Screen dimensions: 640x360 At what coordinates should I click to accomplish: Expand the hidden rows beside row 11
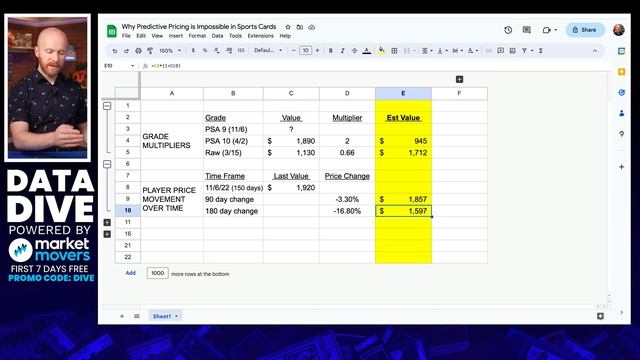(107, 222)
